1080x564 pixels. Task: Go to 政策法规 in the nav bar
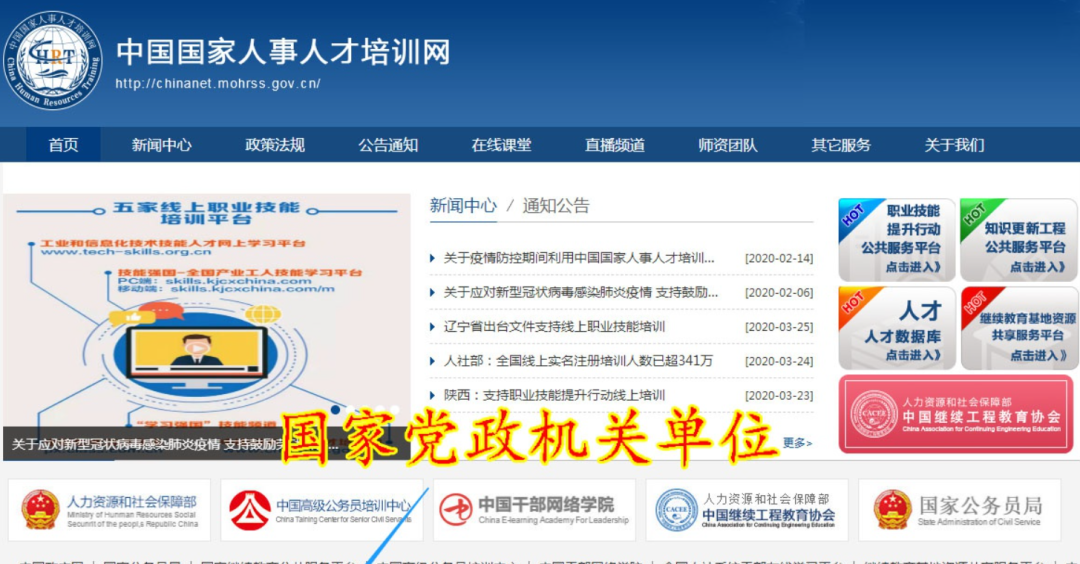coord(275,145)
